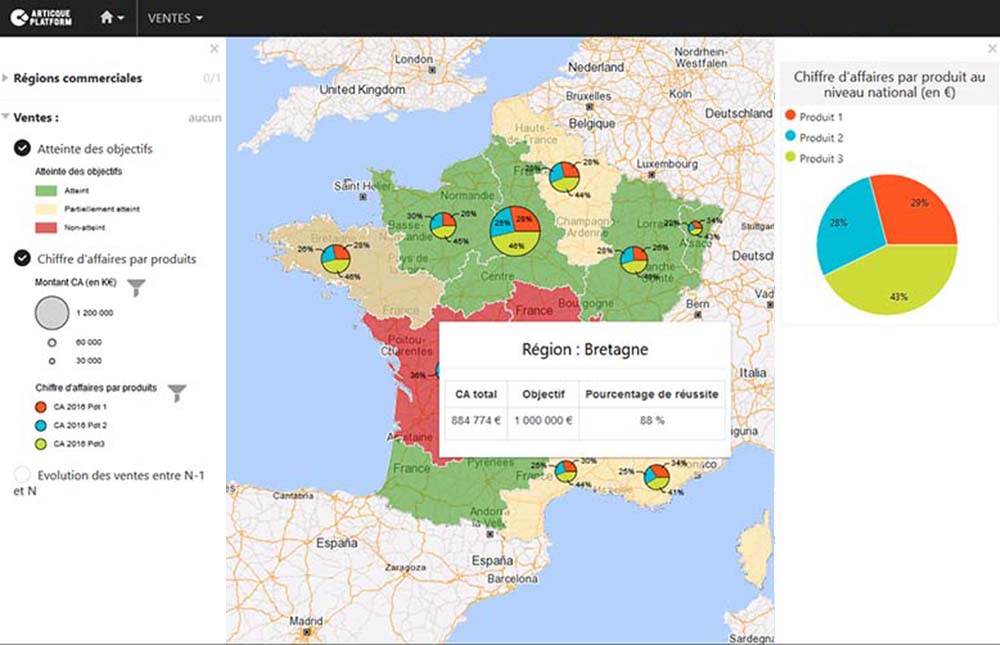Click the 88 % cell
Image resolution: width=1000 pixels, height=645 pixels.
tap(652, 420)
